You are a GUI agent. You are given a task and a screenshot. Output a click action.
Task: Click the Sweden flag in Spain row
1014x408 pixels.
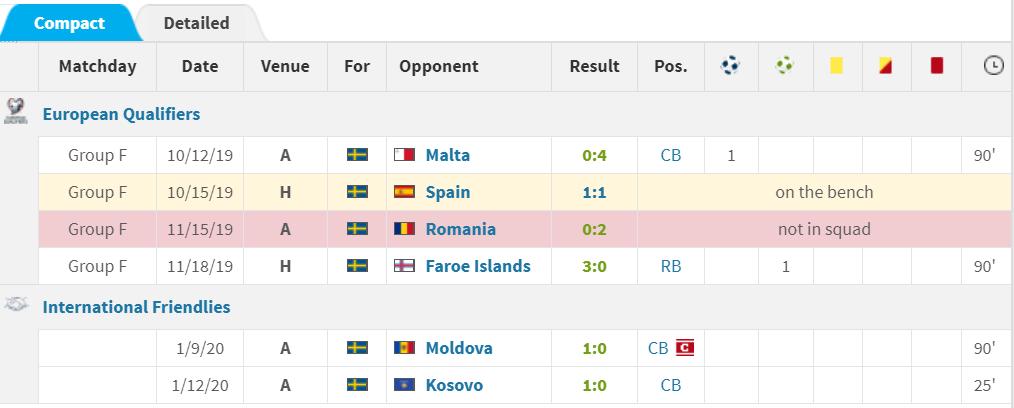(x=357, y=192)
